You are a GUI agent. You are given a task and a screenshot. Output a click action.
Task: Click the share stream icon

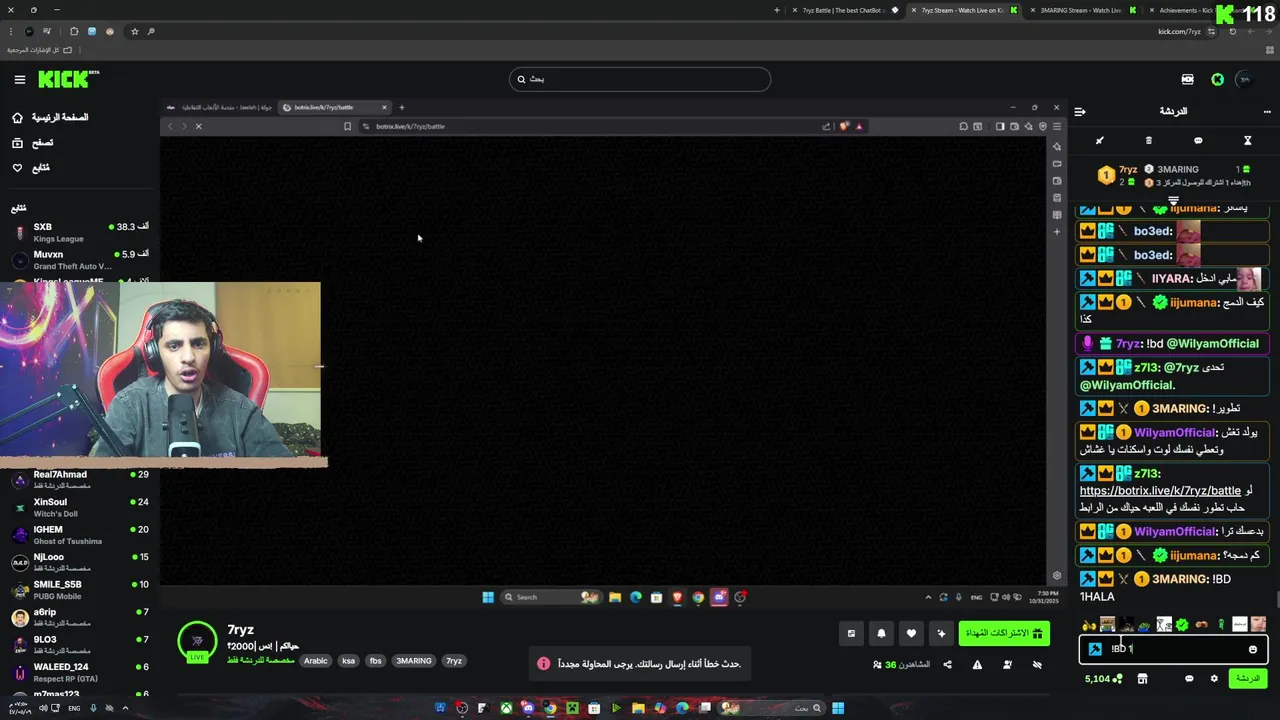[947, 664]
